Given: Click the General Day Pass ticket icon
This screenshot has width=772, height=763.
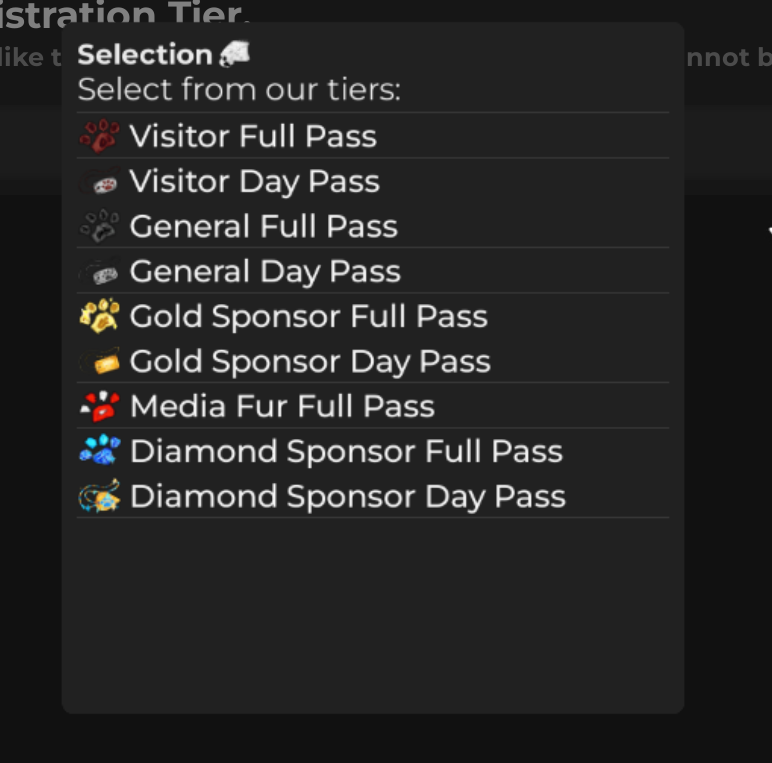Looking at the screenshot, I should [99, 272].
